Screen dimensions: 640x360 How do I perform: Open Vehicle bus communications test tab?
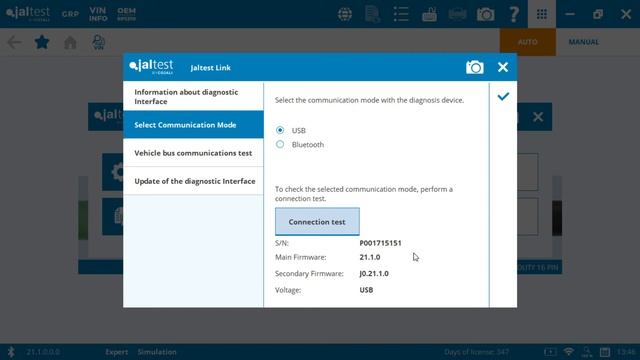point(193,153)
